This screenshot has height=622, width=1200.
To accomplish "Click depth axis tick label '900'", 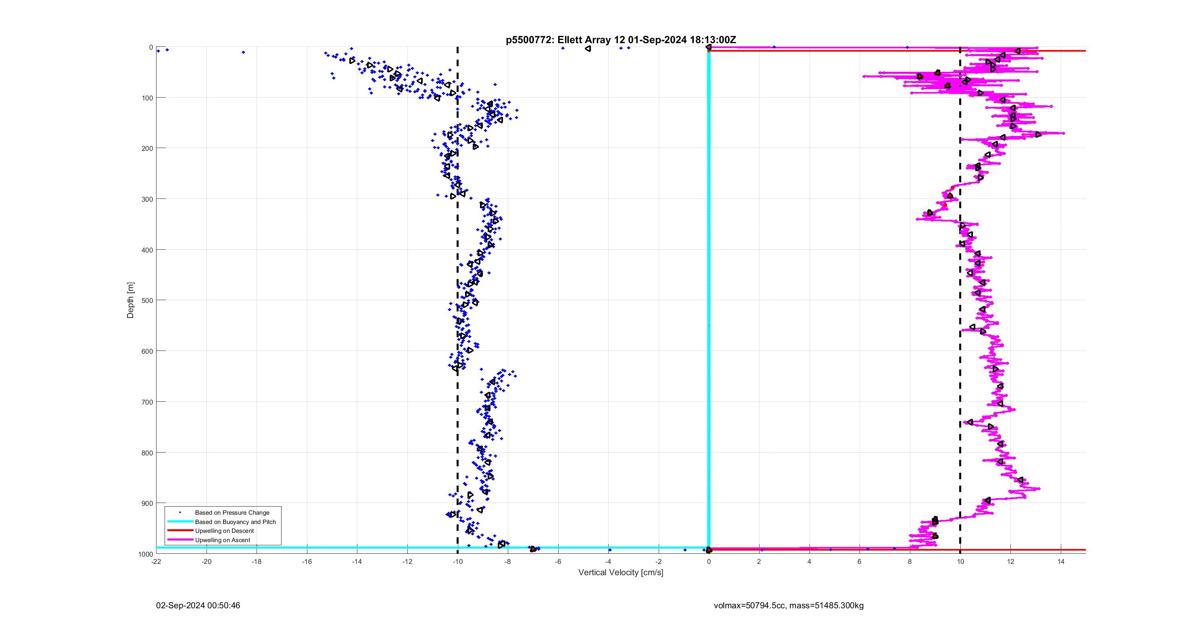I will 145,503.
